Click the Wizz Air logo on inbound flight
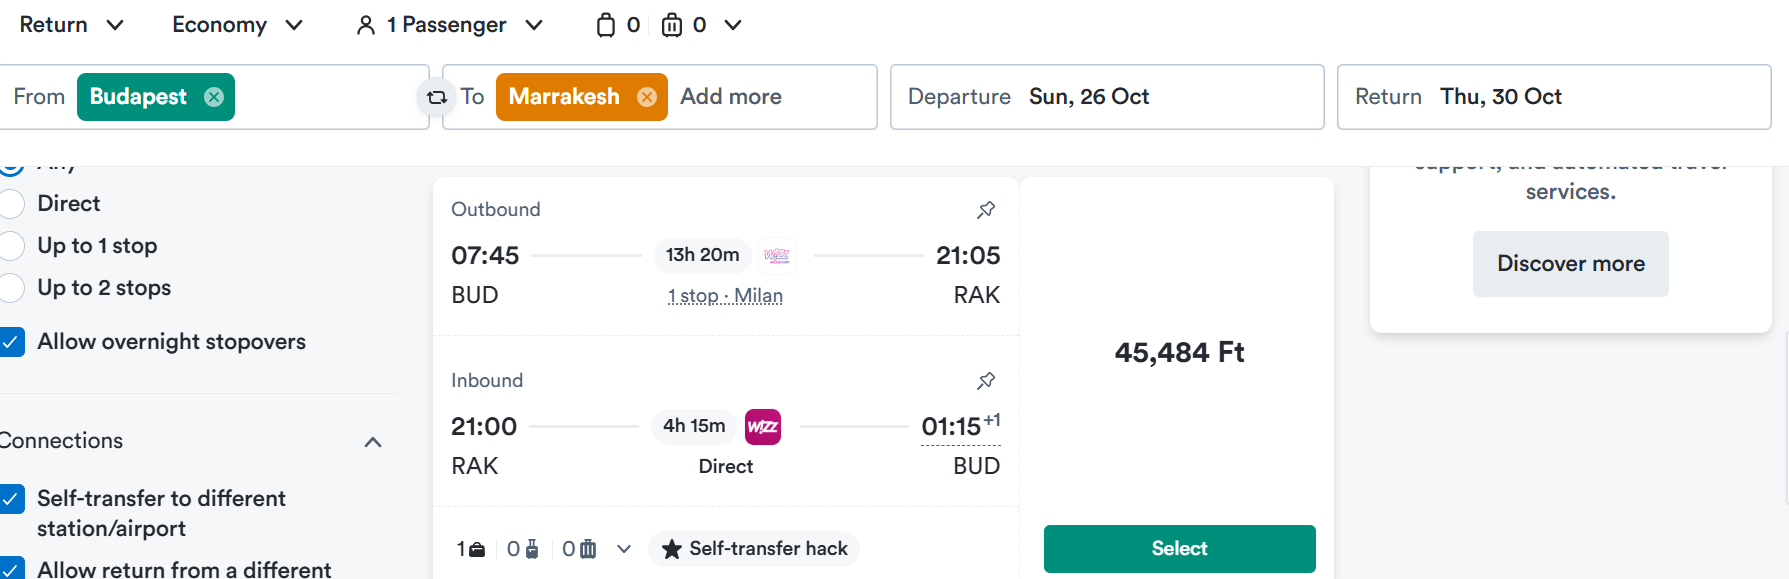Image resolution: width=1789 pixels, height=579 pixels. point(763,426)
